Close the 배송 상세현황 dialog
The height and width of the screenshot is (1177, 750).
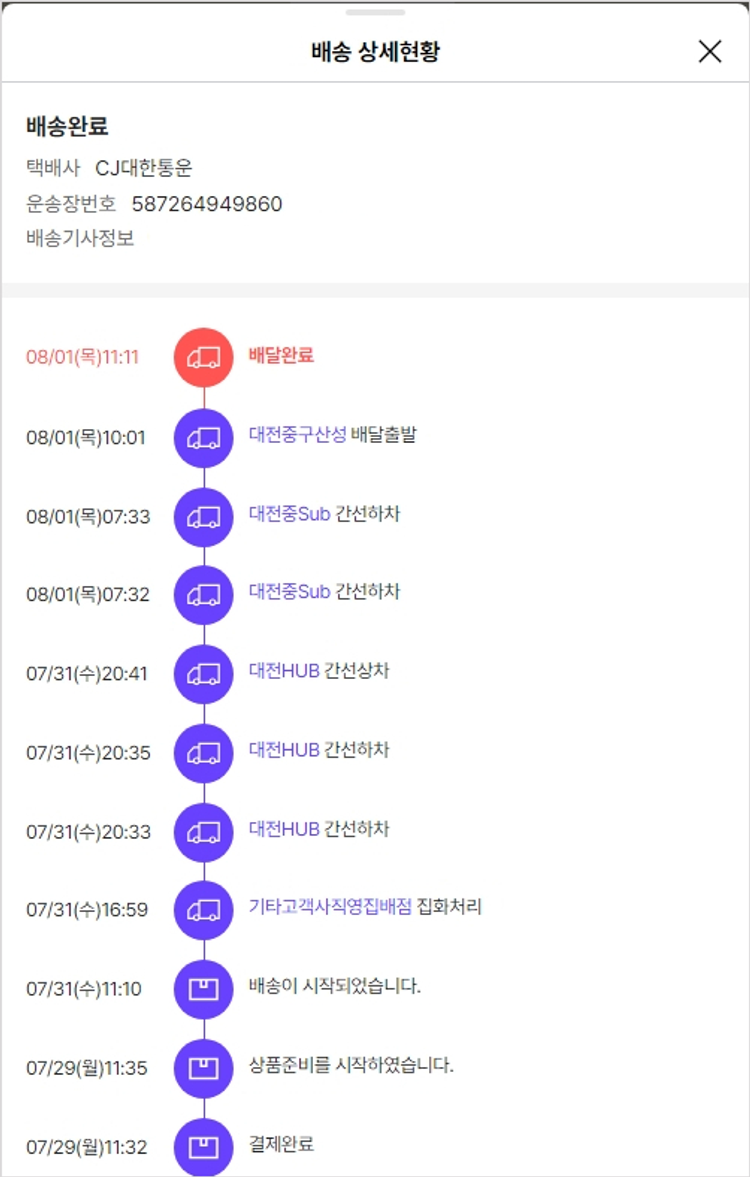pyautogui.click(x=709, y=52)
